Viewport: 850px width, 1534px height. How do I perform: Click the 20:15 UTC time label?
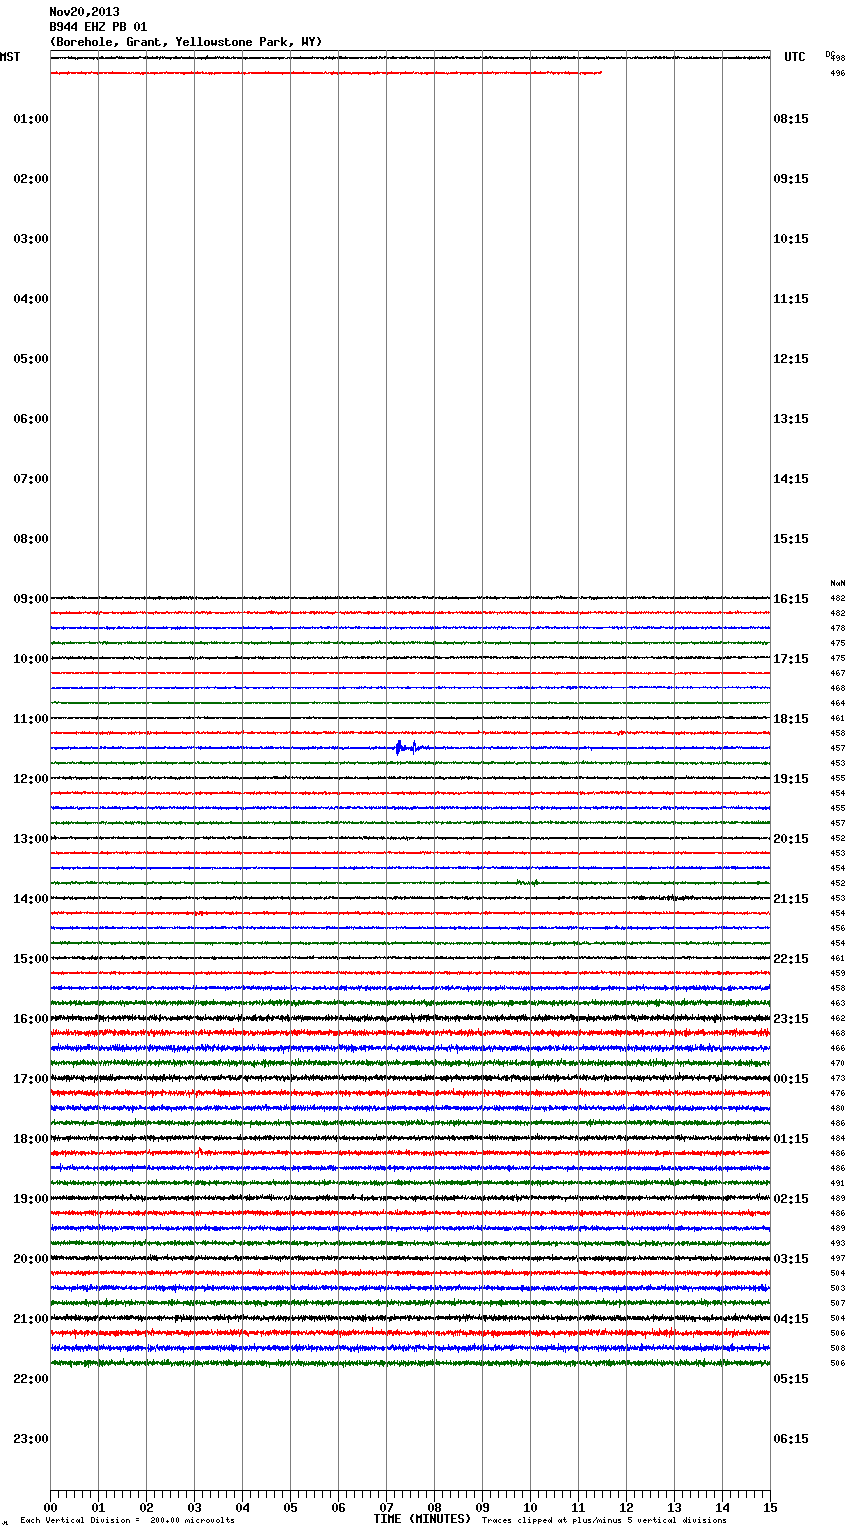point(791,839)
